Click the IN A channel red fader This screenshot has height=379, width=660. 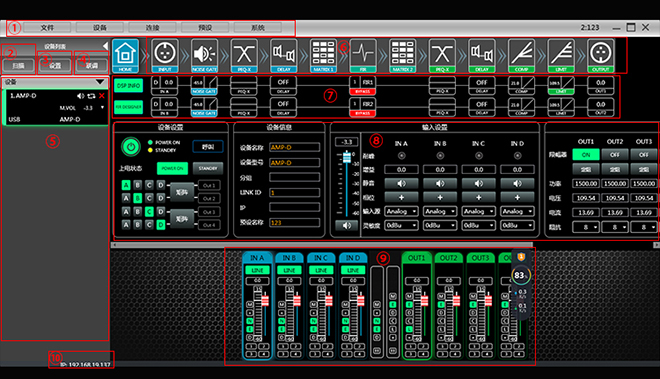click(x=265, y=301)
